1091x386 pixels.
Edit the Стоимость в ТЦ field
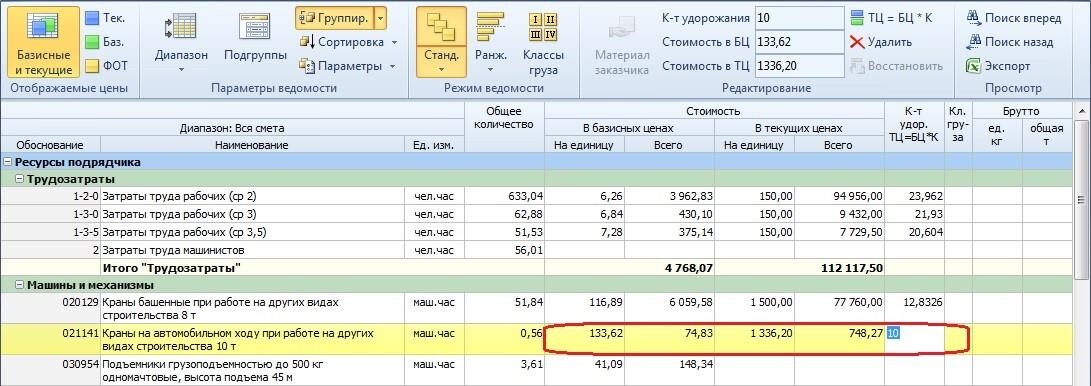799,66
